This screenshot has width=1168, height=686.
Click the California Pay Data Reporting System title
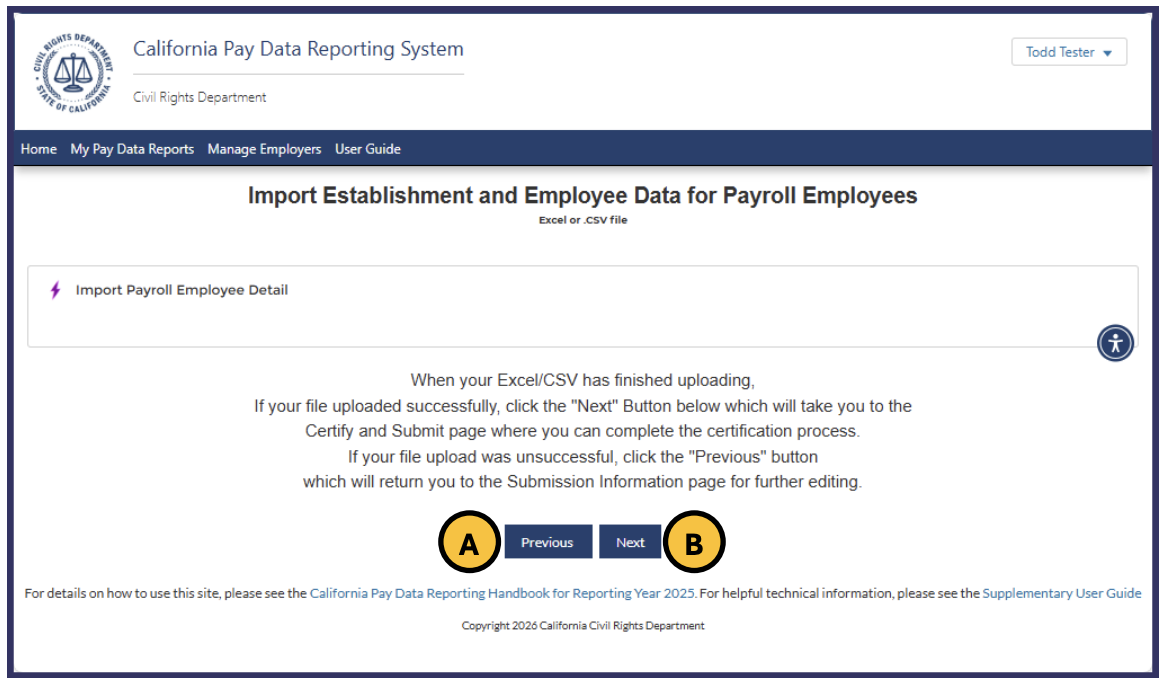(x=299, y=49)
